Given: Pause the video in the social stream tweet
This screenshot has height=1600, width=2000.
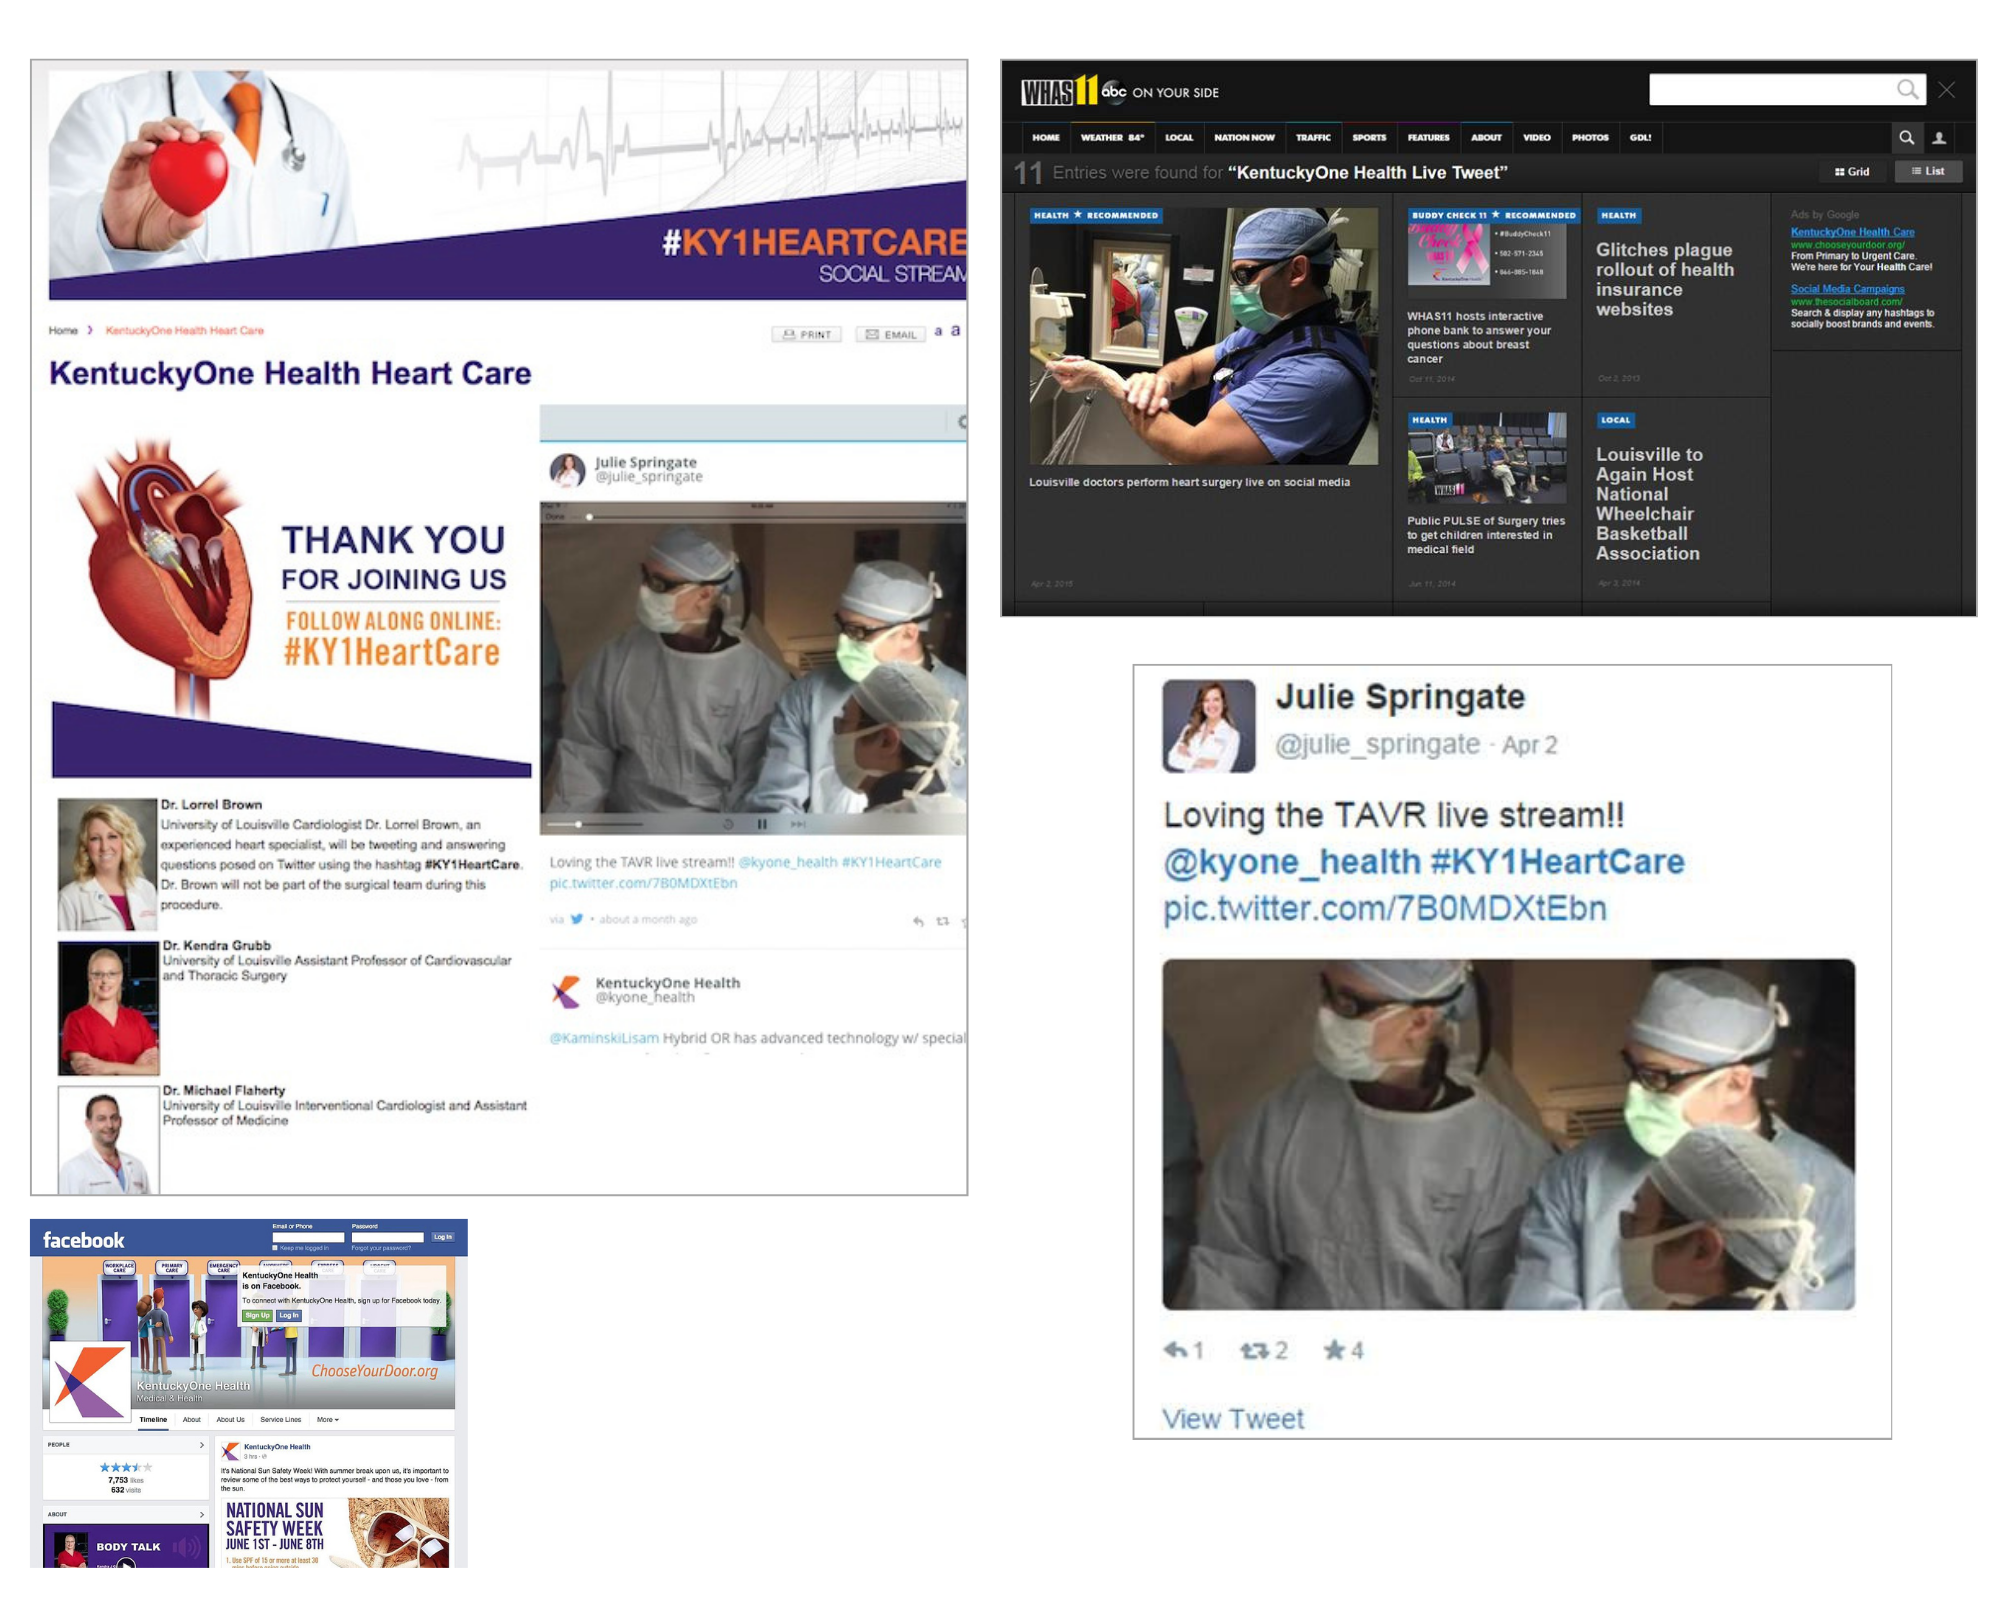Looking at the screenshot, I should point(762,824).
